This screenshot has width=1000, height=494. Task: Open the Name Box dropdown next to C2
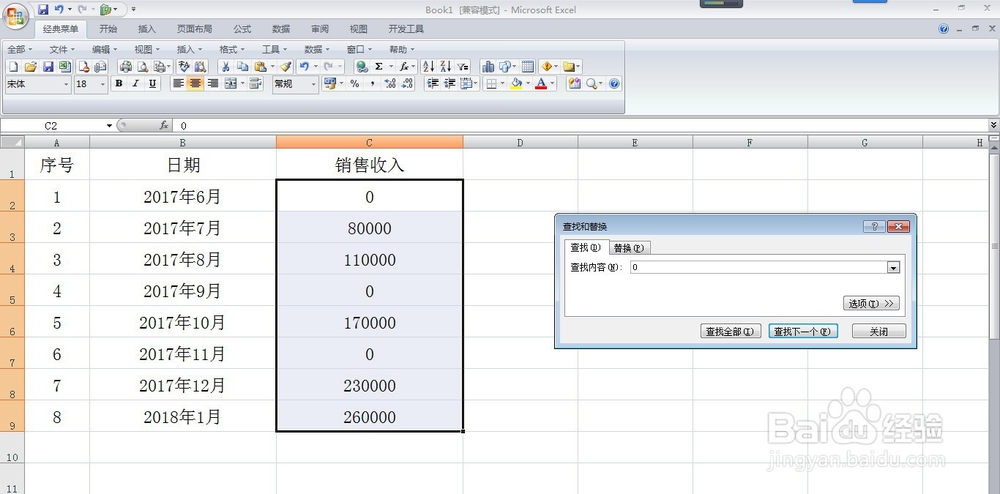point(110,126)
